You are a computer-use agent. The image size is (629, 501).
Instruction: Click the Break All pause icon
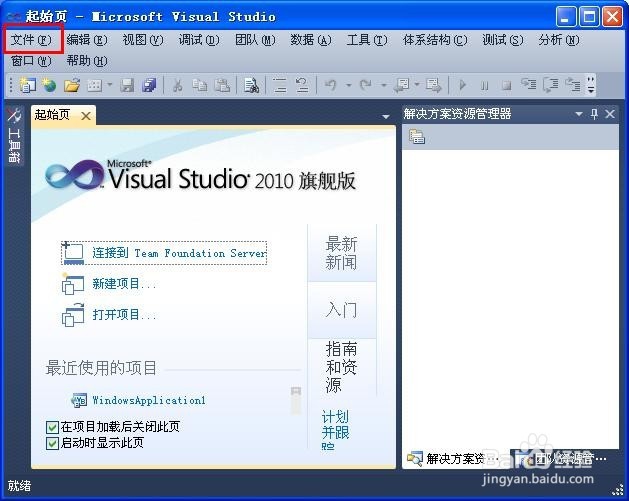point(485,85)
